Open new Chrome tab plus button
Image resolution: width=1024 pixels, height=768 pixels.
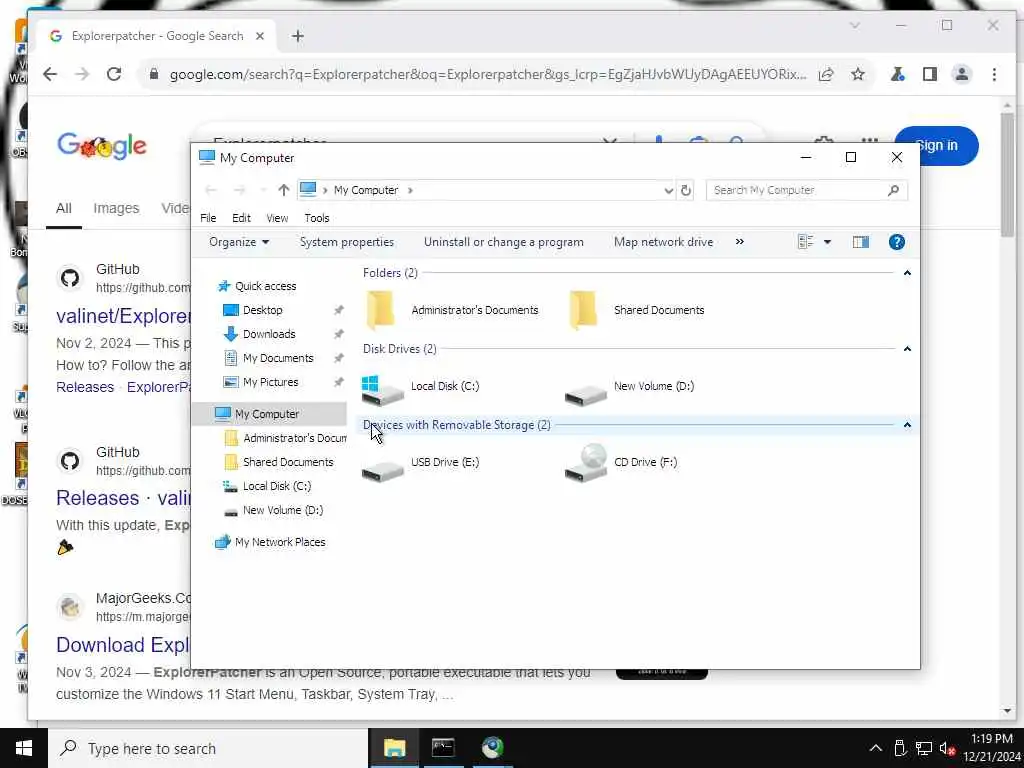coord(298,36)
